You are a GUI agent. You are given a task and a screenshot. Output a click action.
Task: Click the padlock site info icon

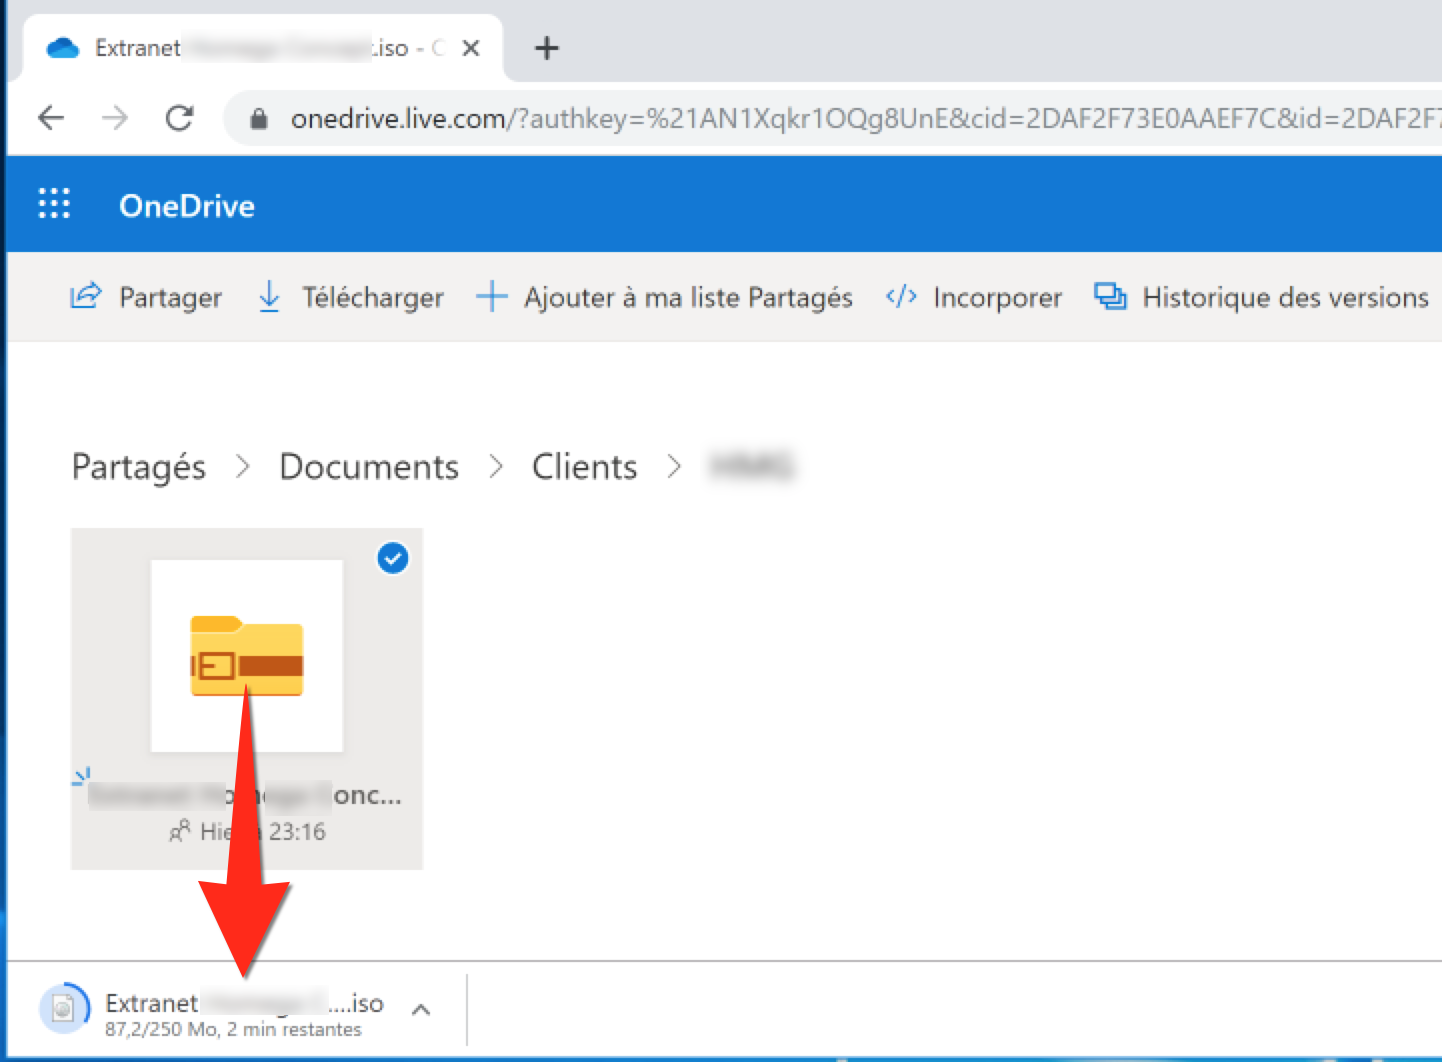tap(259, 119)
